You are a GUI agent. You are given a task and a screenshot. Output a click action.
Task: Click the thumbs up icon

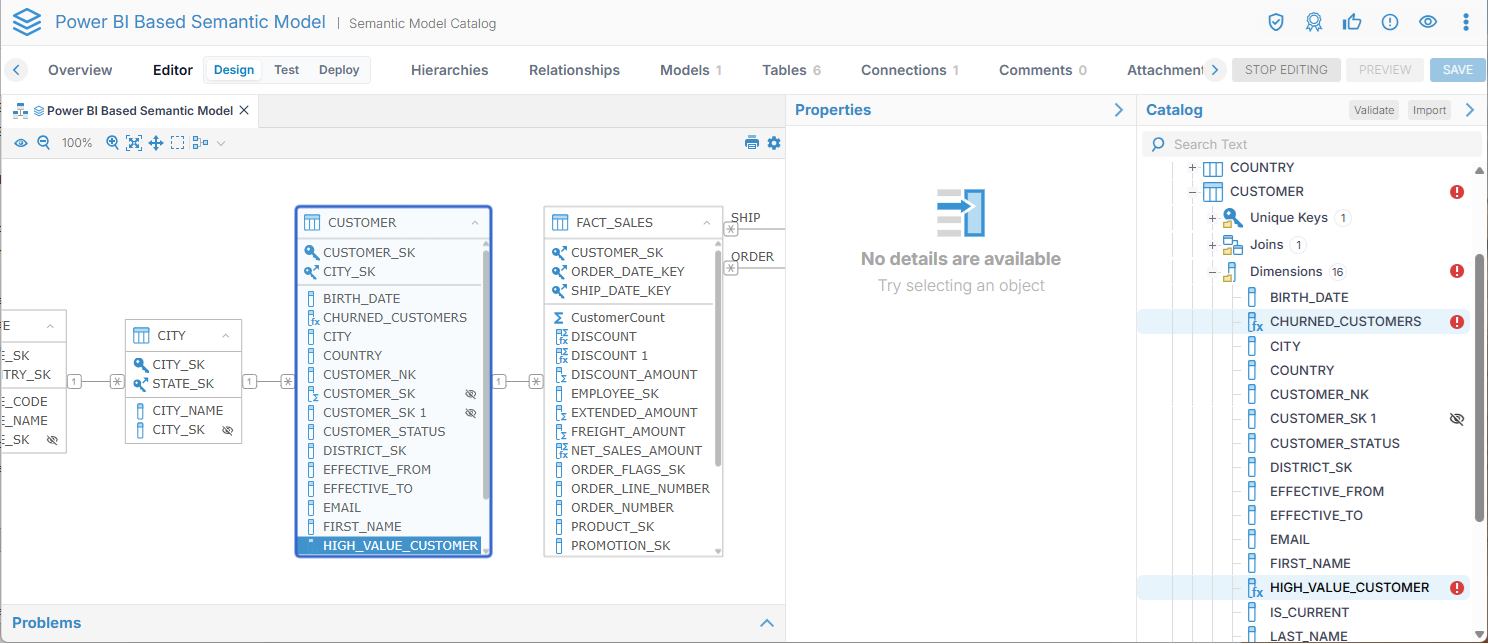click(1352, 22)
